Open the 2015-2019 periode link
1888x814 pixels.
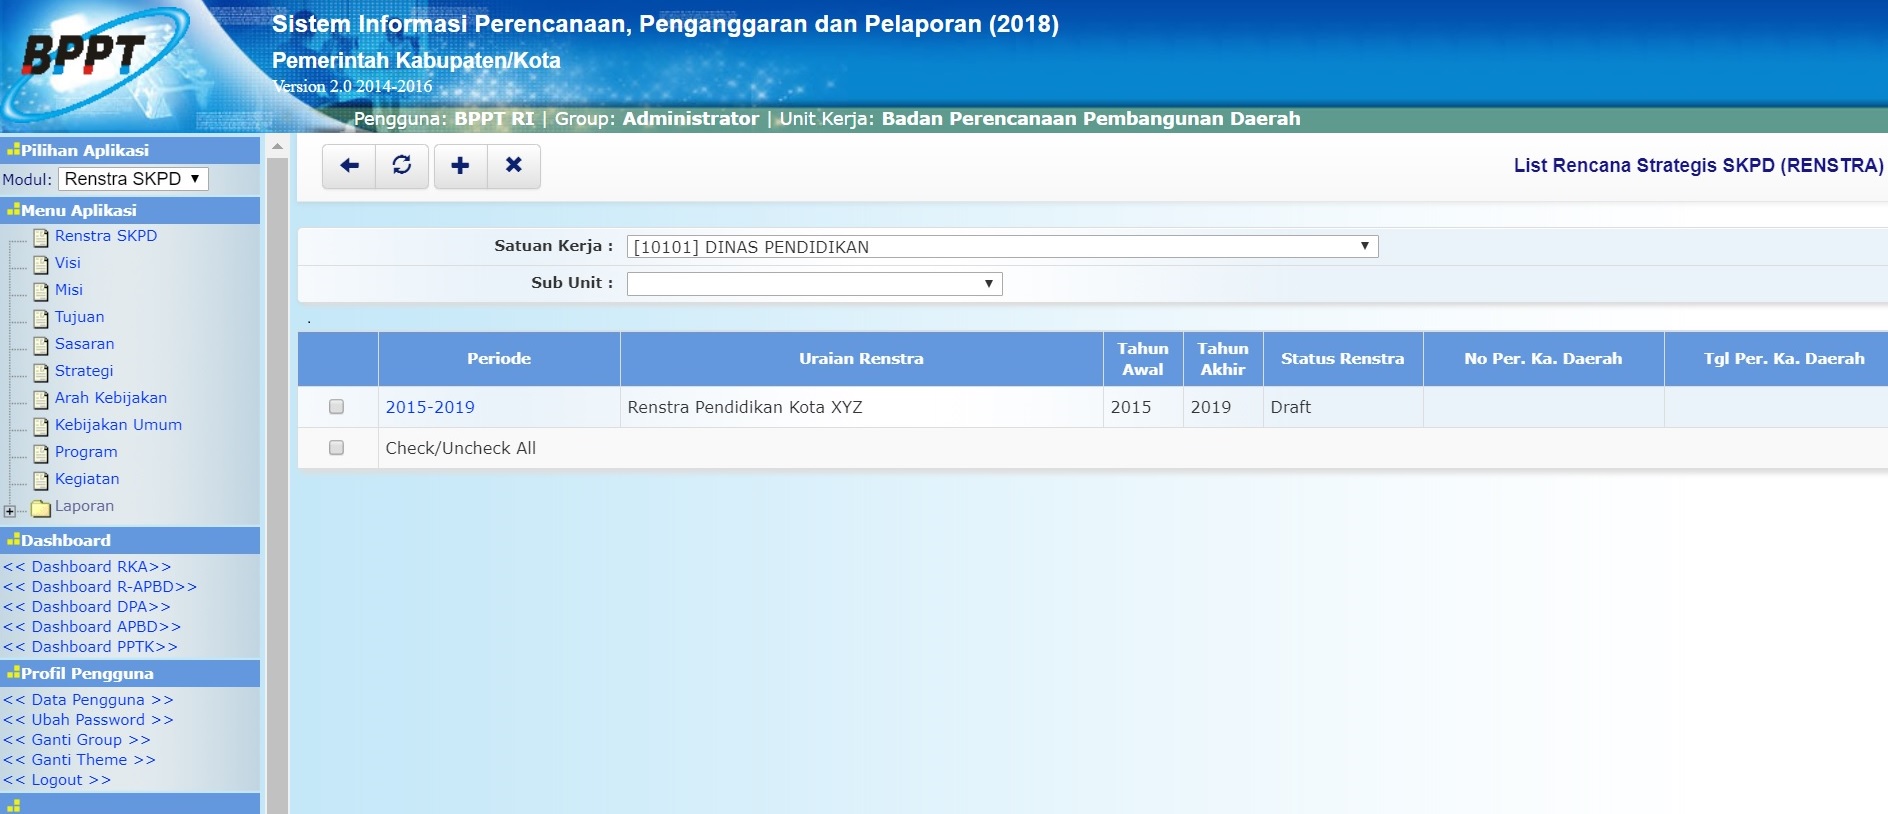tap(430, 407)
